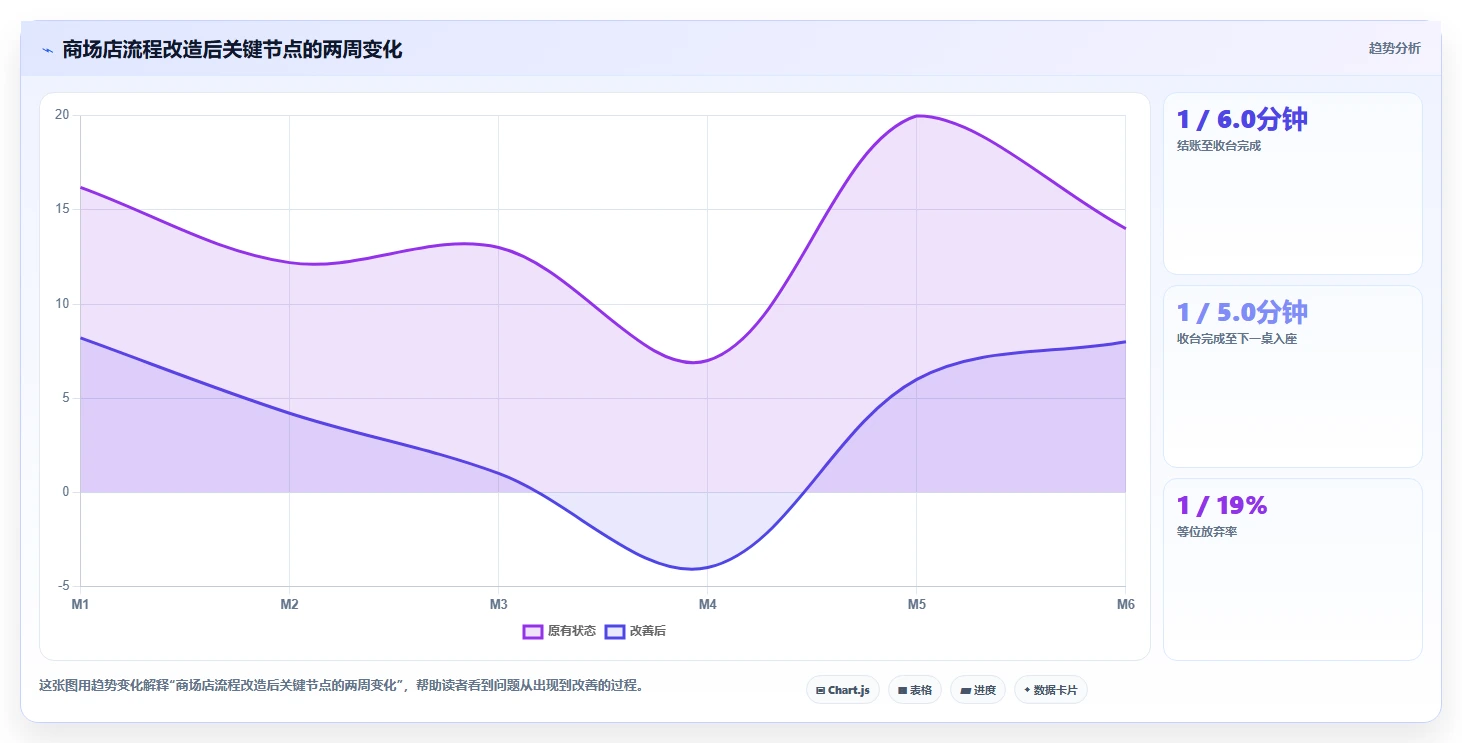Click the M6 x-axis label
Viewport: 1462px width, 743px height.
(x=1126, y=605)
